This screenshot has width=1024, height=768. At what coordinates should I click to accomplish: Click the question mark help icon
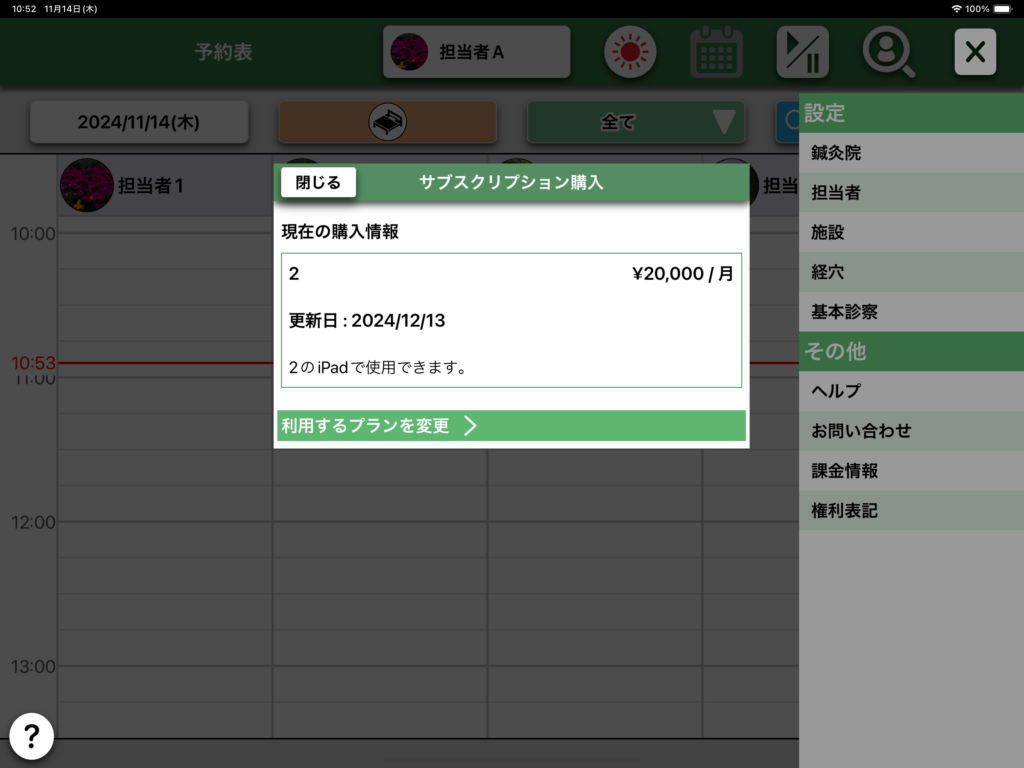pyautogui.click(x=32, y=737)
